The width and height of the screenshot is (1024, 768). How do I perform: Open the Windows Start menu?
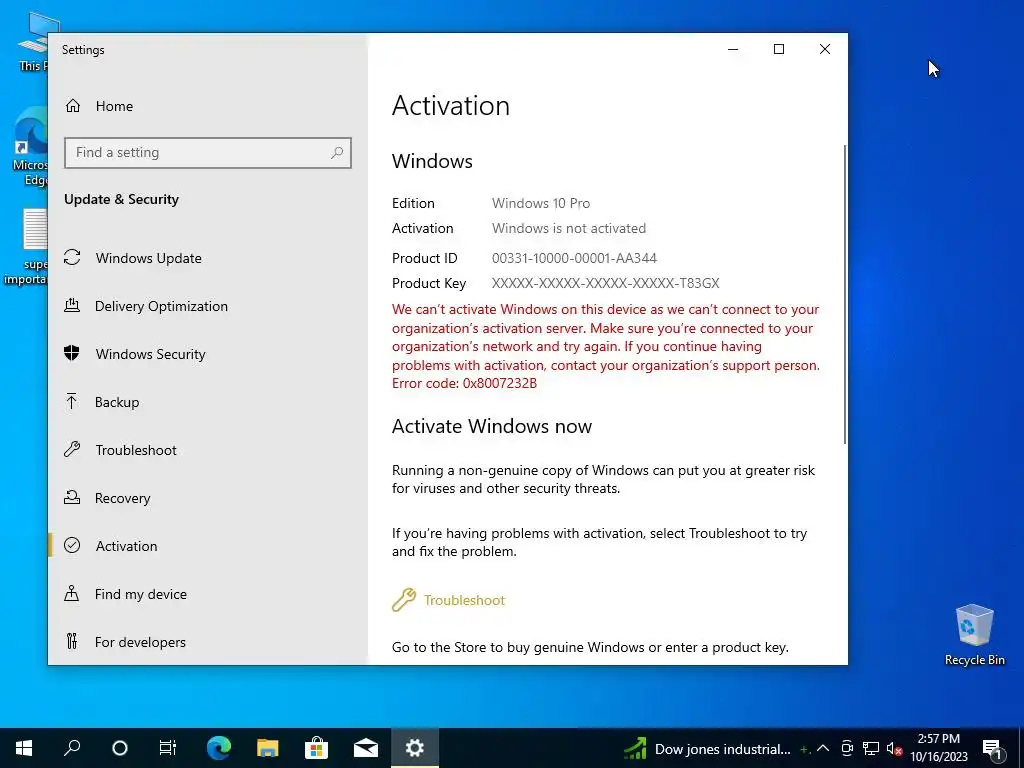pos(24,748)
